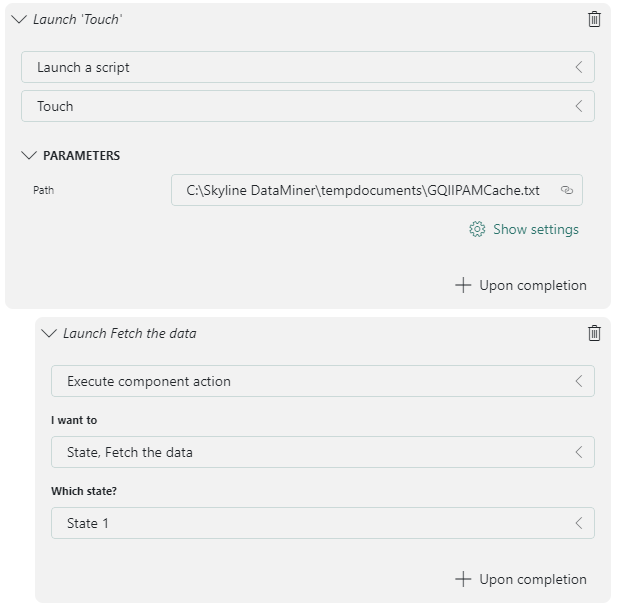Collapse the Launch Fetch the data section
Image resolution: width=618 pixels, height=610 pixels.
pyautogui.click(x=49, y=333)
